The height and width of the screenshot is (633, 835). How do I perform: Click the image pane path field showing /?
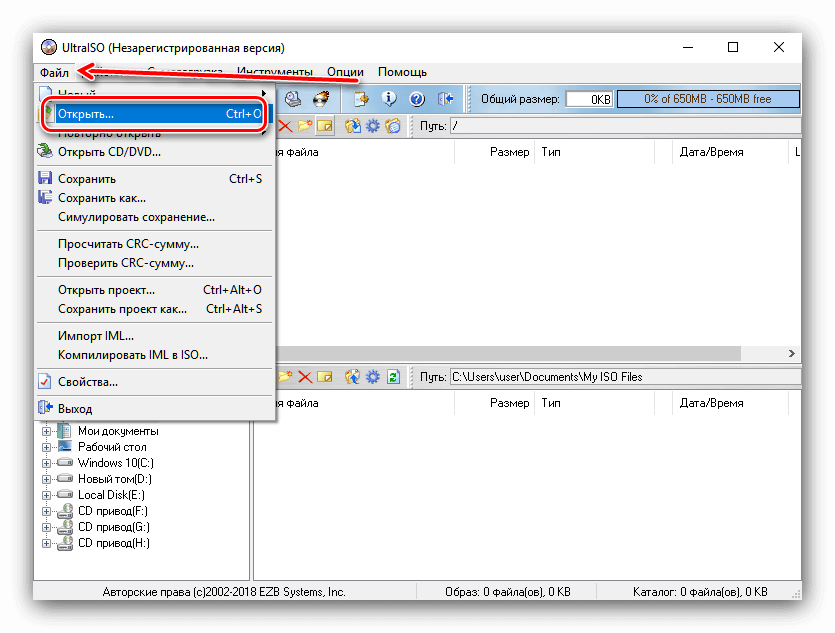pyautogui.click(x=625, y=126)
